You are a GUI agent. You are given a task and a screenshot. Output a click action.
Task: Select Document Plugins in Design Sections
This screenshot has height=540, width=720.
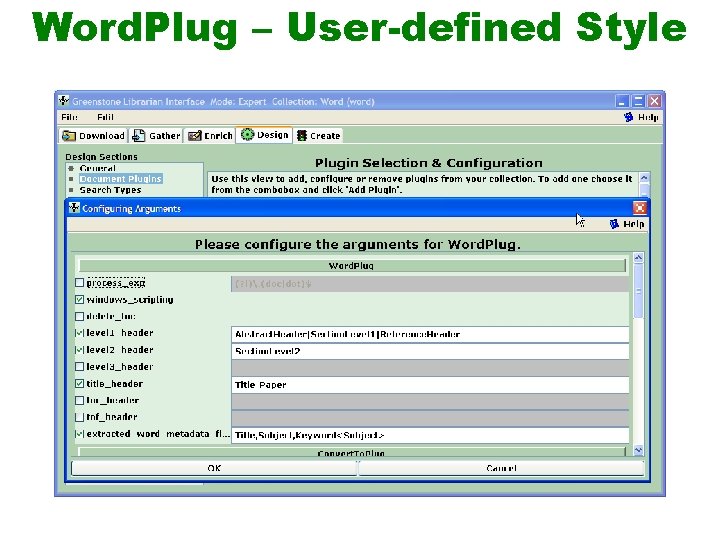[x=121, y=179]
